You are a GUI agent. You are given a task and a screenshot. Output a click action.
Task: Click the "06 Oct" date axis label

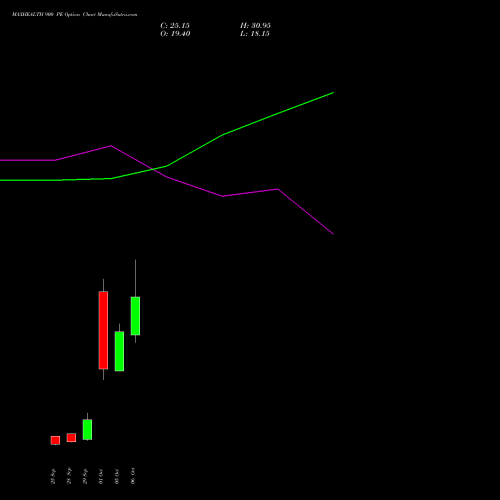point(133,476)
